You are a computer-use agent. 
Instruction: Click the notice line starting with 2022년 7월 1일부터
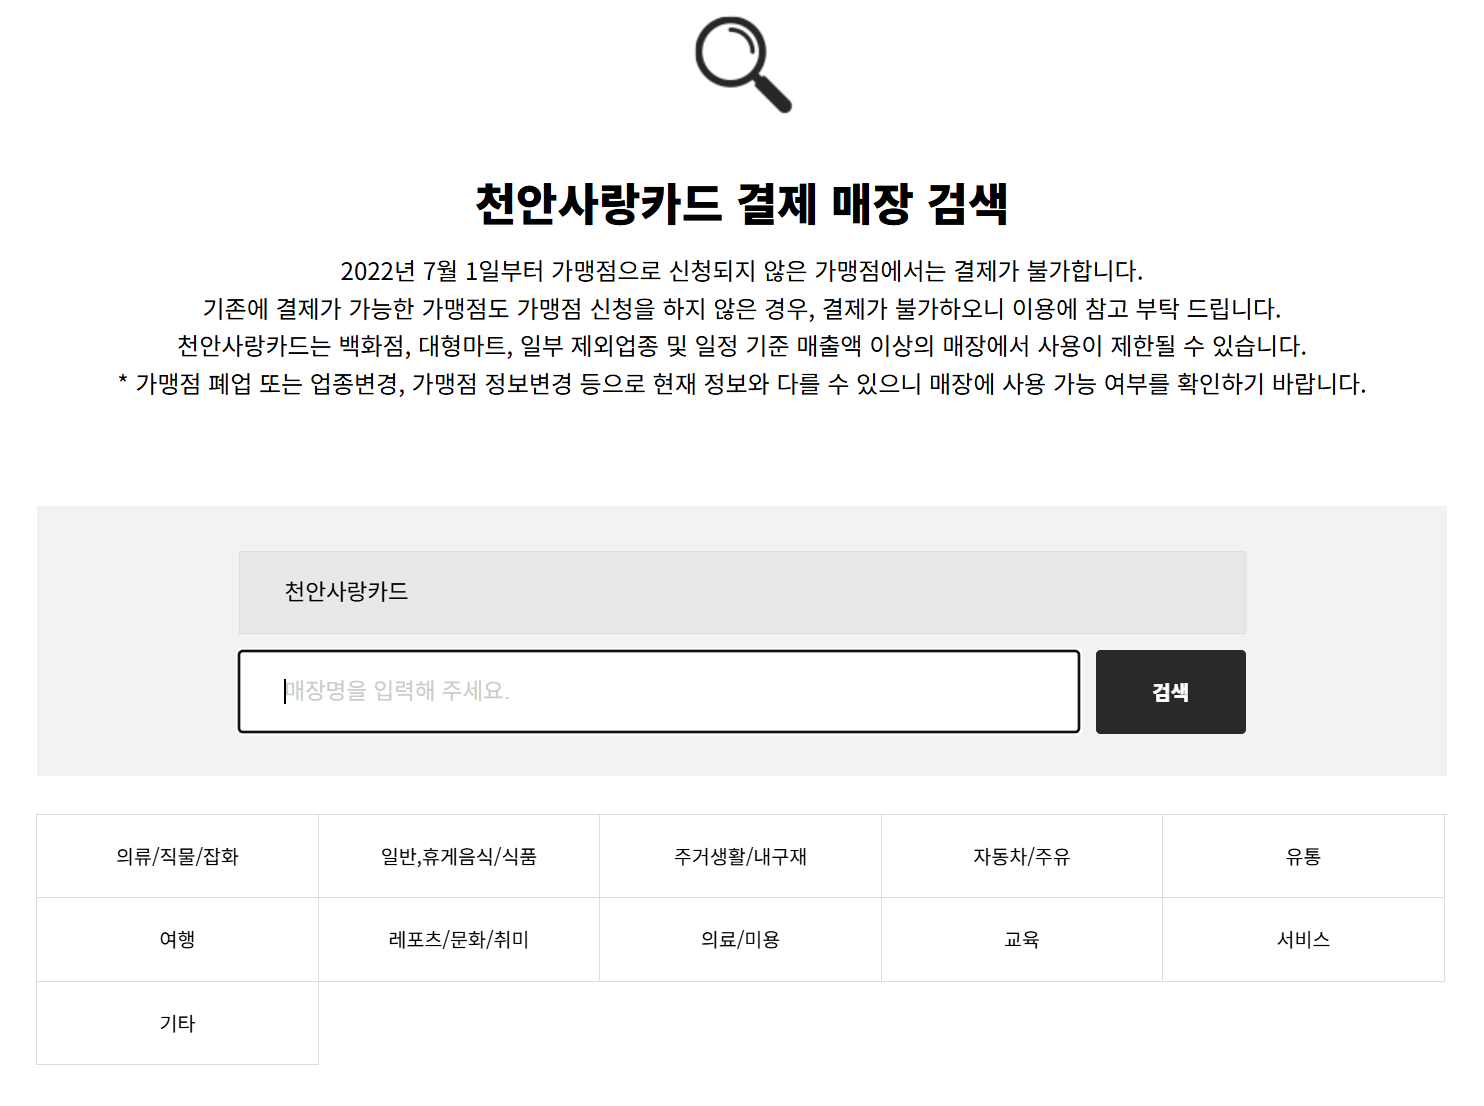point(742,271)
